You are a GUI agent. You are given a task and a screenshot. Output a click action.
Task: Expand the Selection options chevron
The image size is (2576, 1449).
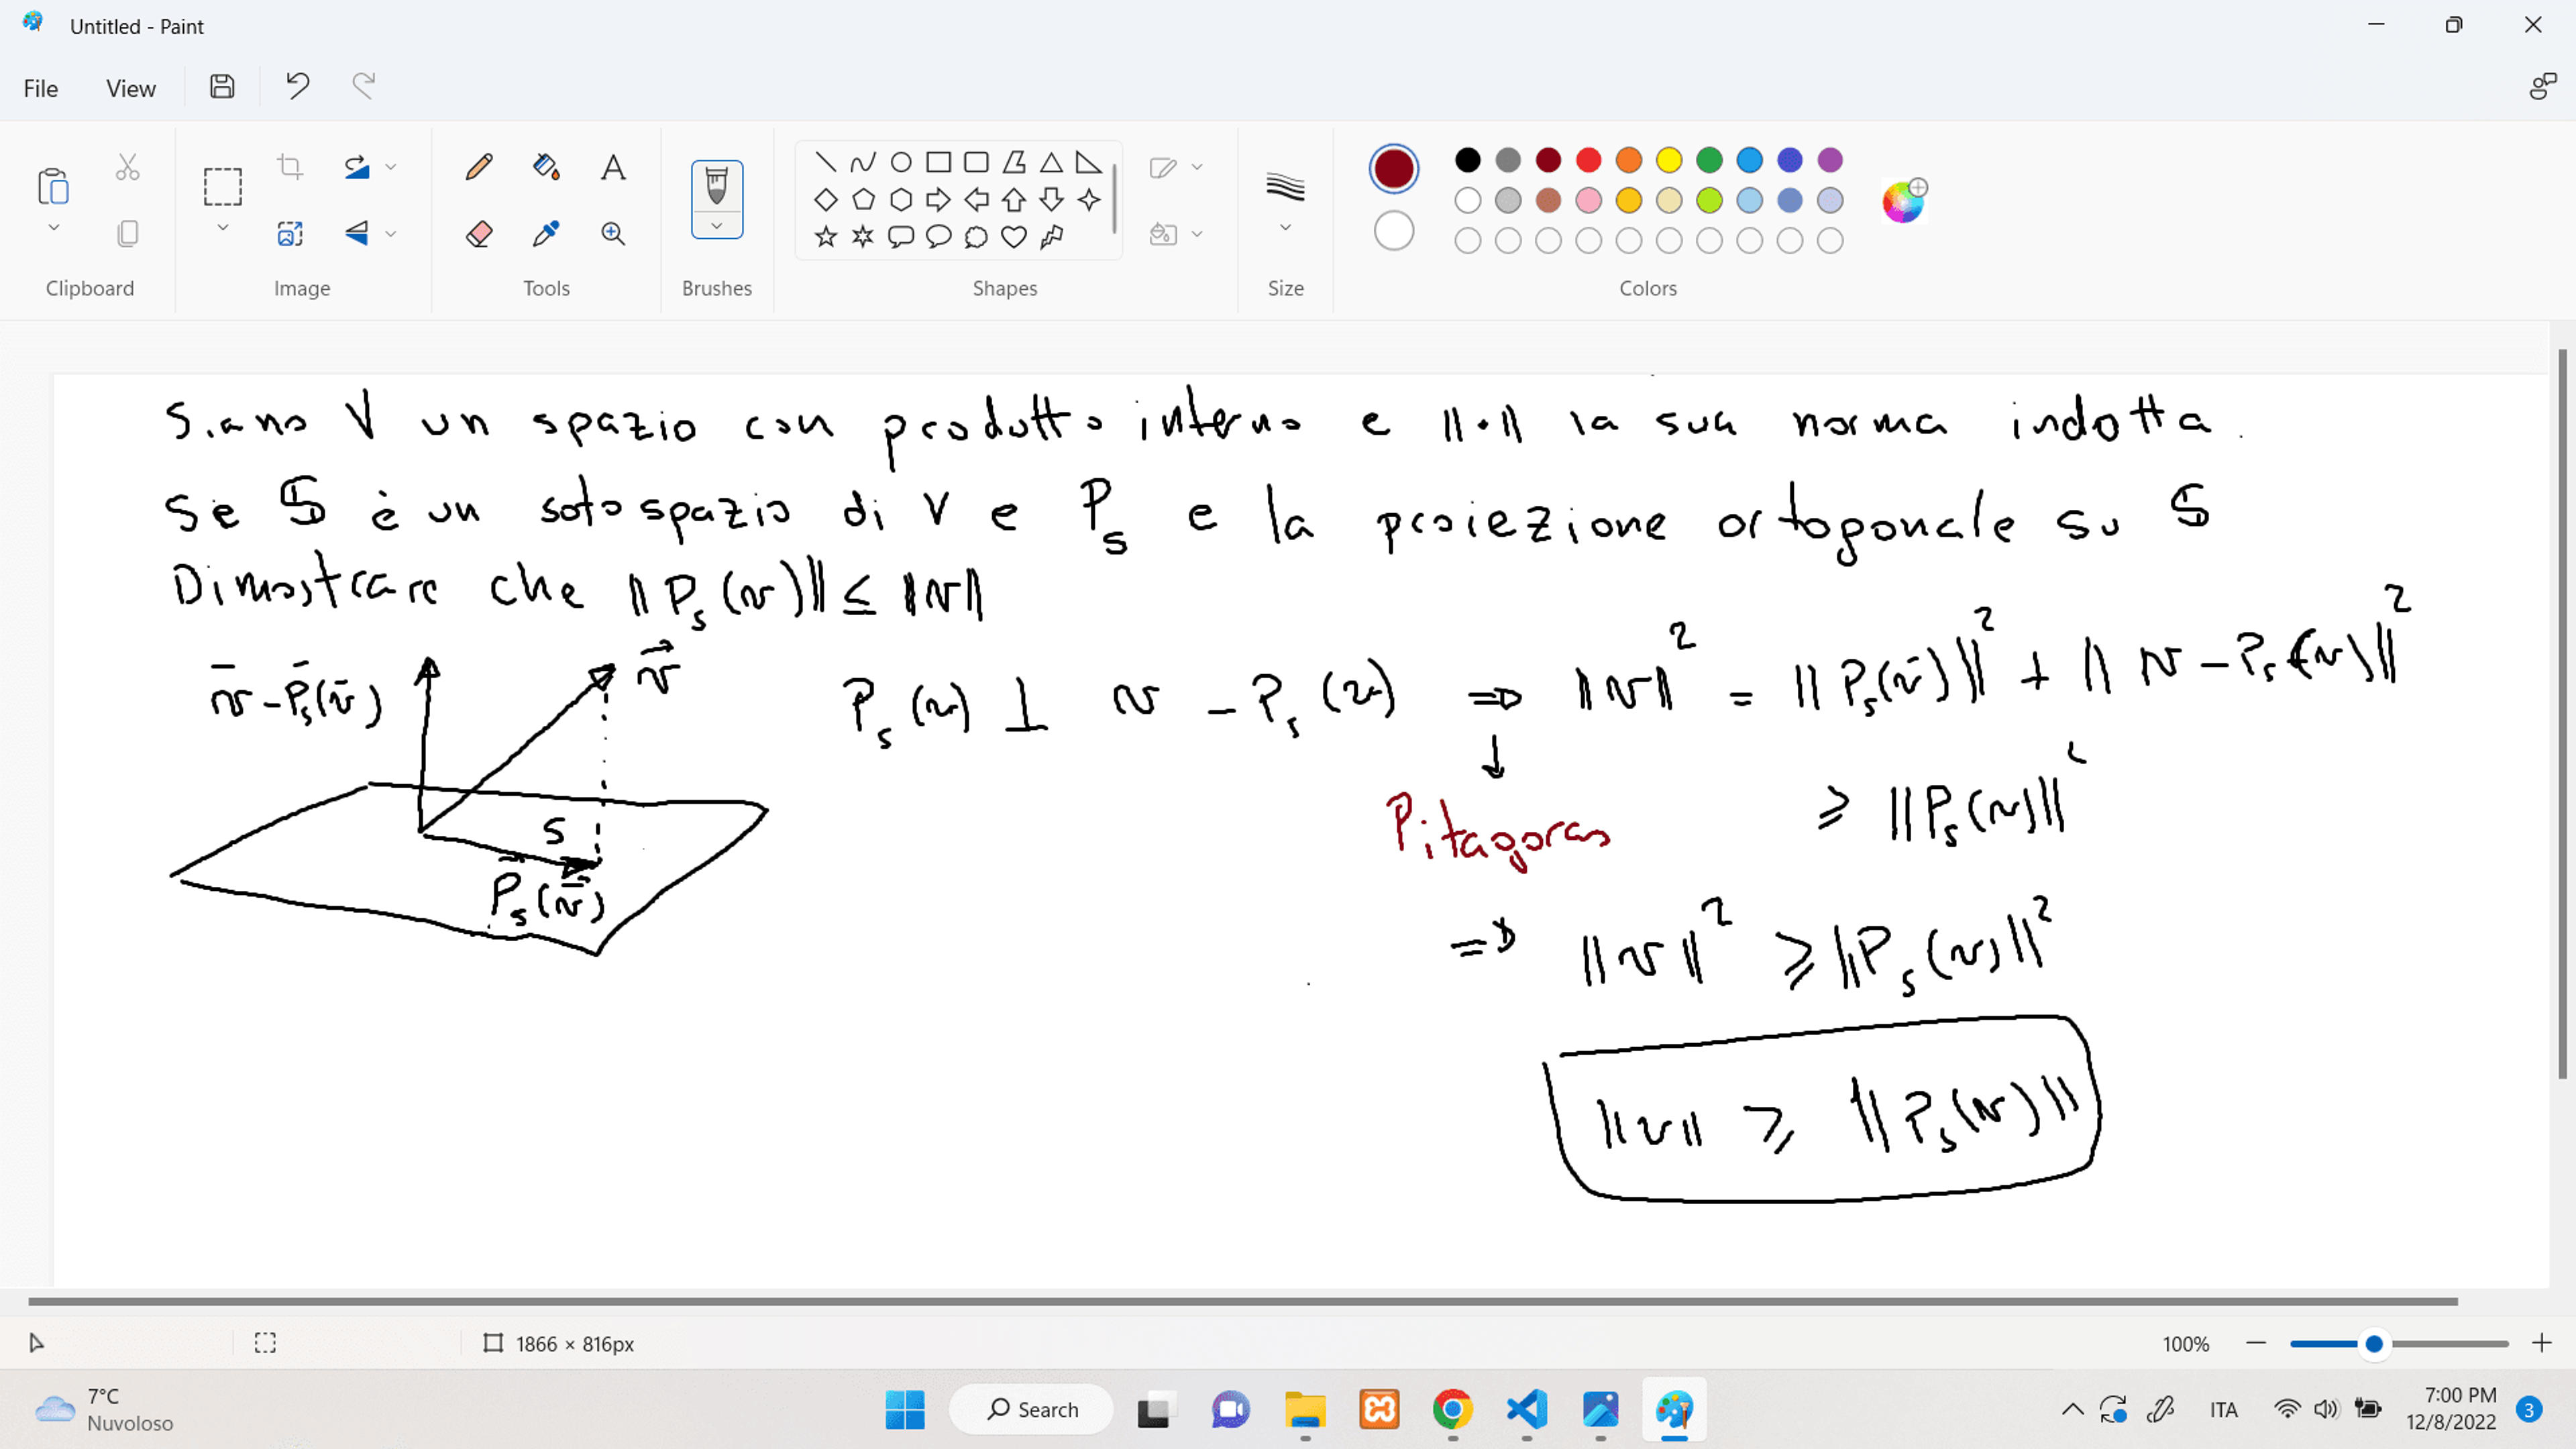tap(223, 228)
